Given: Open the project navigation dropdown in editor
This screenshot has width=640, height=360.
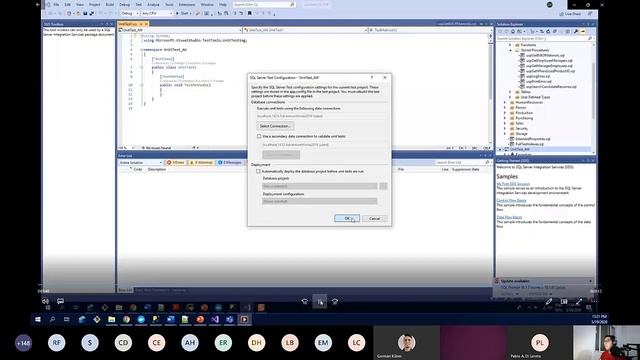Looking at the screenshot, I should pyautogui.click(x=180, y=30).
